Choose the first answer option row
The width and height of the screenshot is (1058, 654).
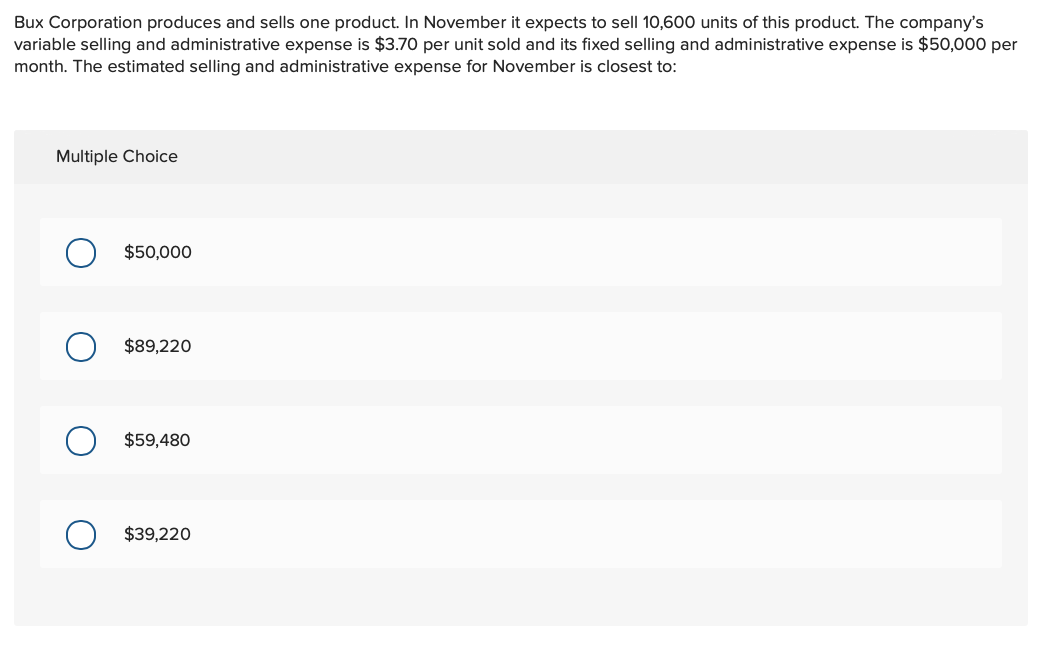pyautogui.click(x=520, y=252)
